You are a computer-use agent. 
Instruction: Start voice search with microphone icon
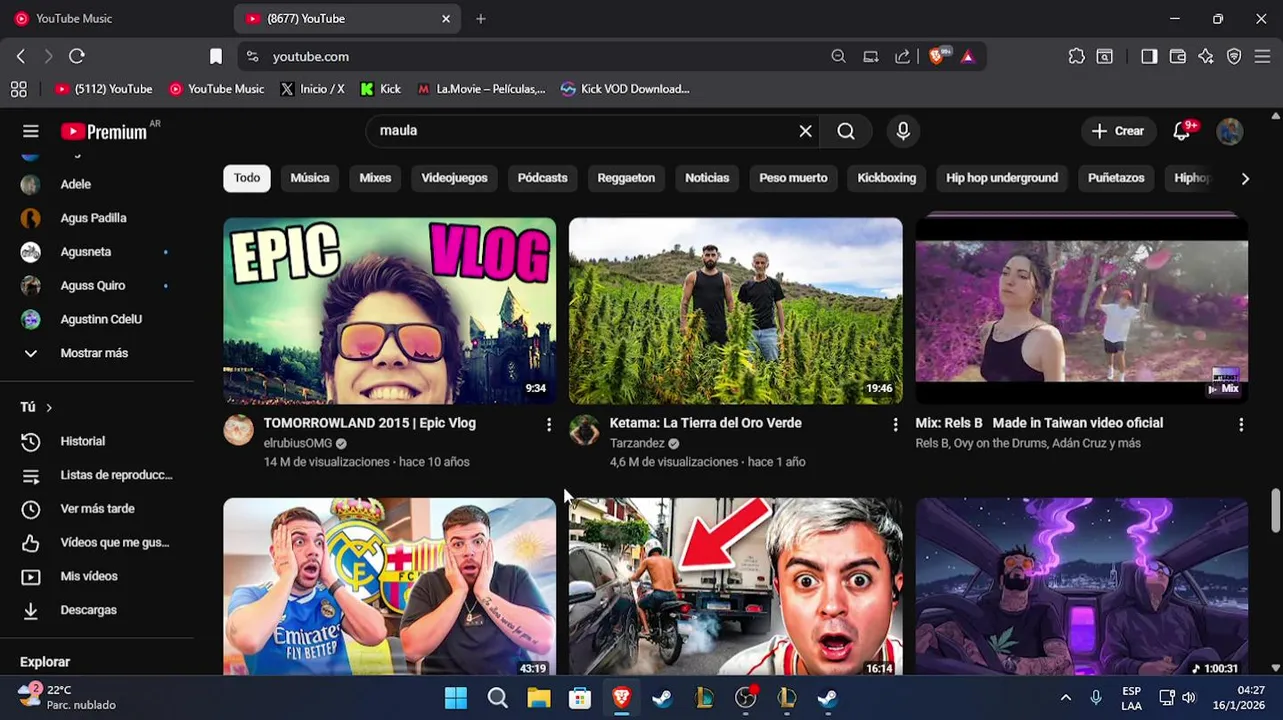point(903,131)
